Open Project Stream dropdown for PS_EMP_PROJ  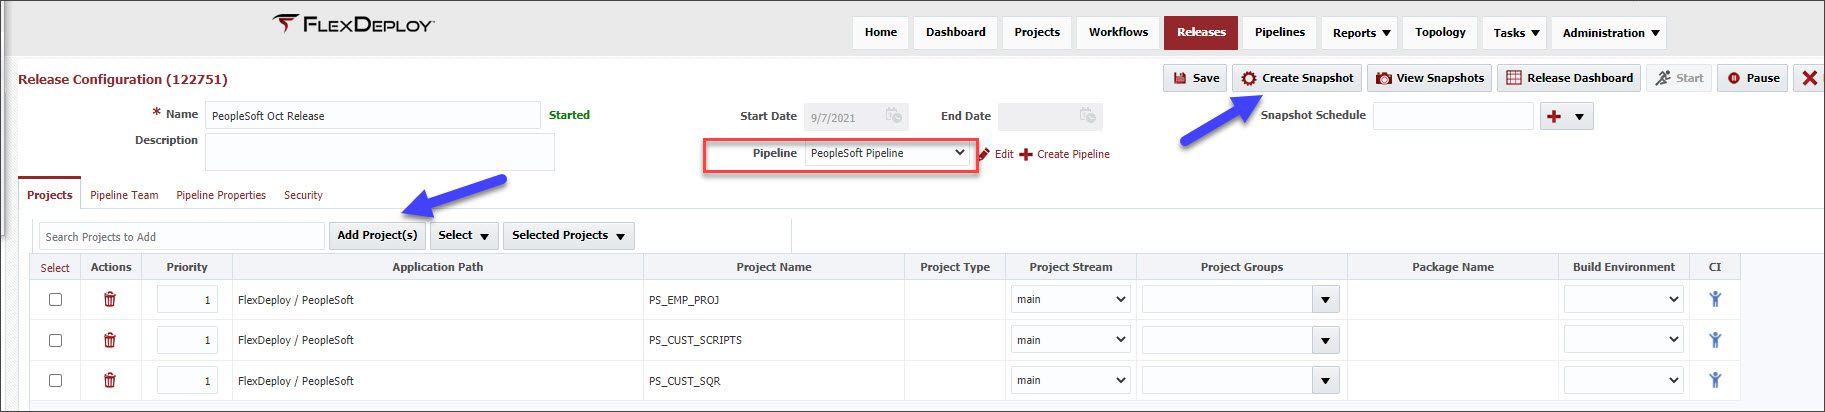tap(1070, 299)
